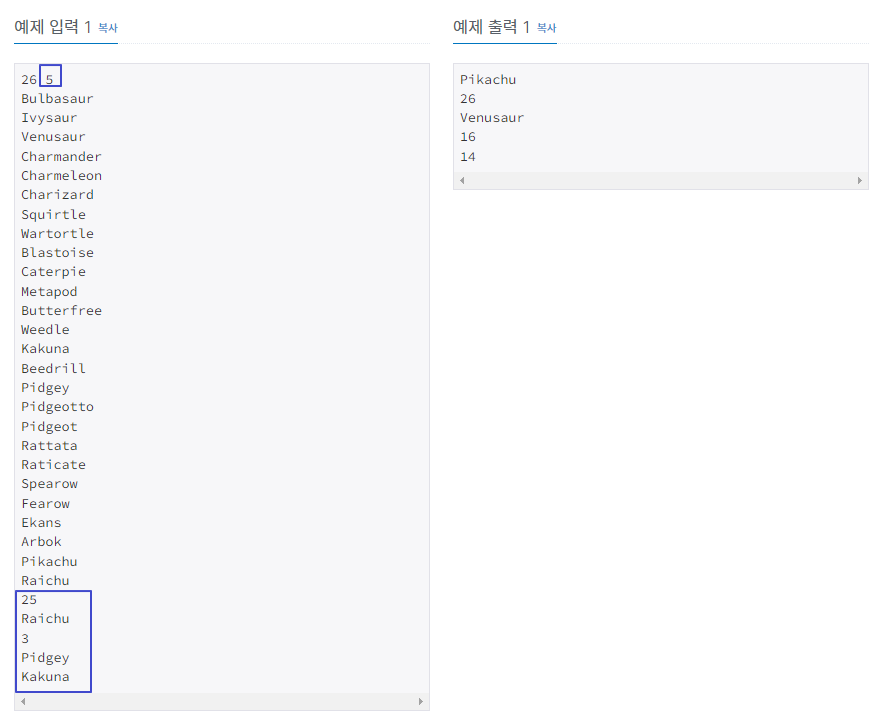Select the Raticate line

(53, 465)
